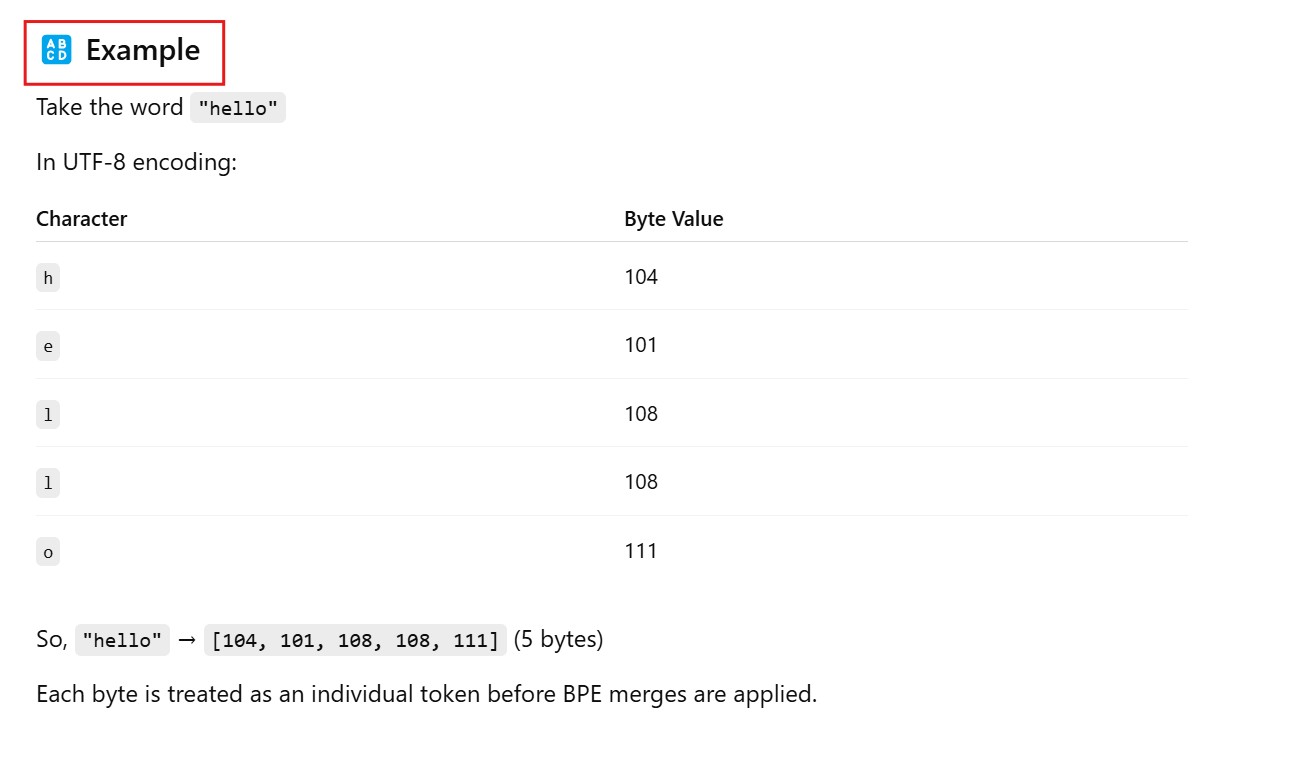Click the [104, 101, 108, 108, 111] byte array
The width and height of the screenshot is (1302, 771).
[x=355, y=641]
